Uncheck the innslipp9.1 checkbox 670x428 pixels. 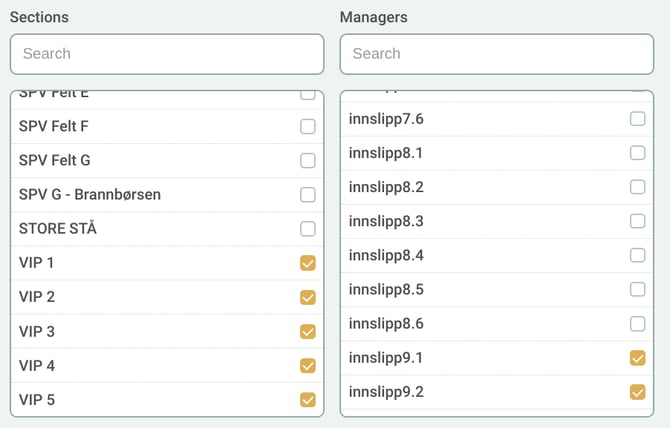coord(637,357)
